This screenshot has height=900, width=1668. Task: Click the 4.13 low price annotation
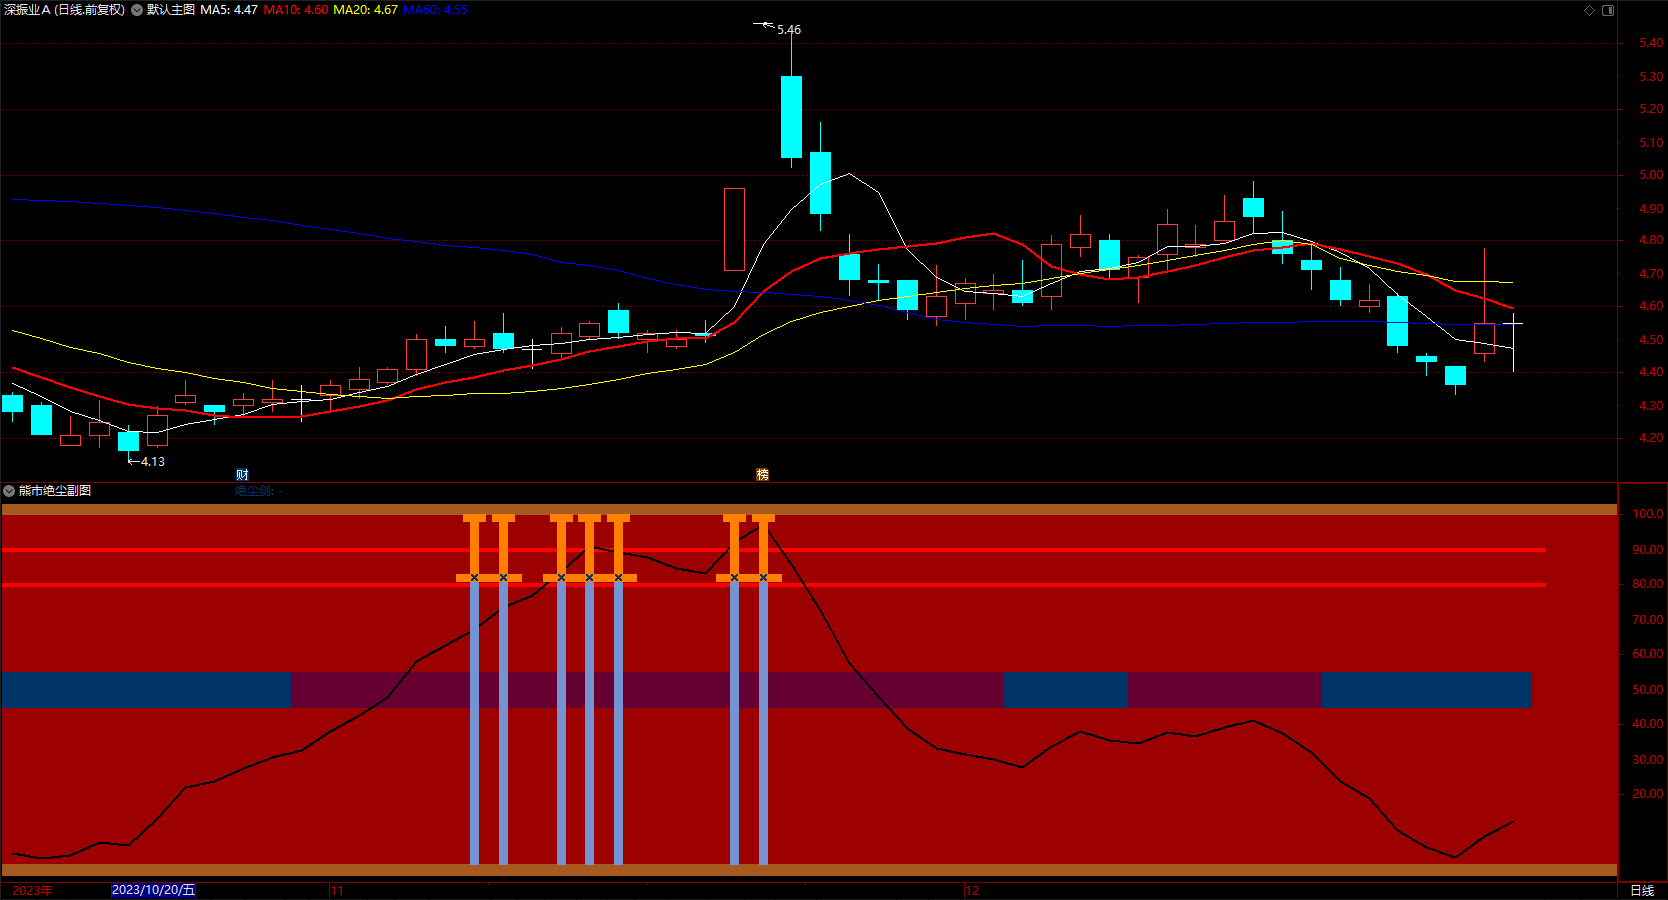[x=153, y=462]
